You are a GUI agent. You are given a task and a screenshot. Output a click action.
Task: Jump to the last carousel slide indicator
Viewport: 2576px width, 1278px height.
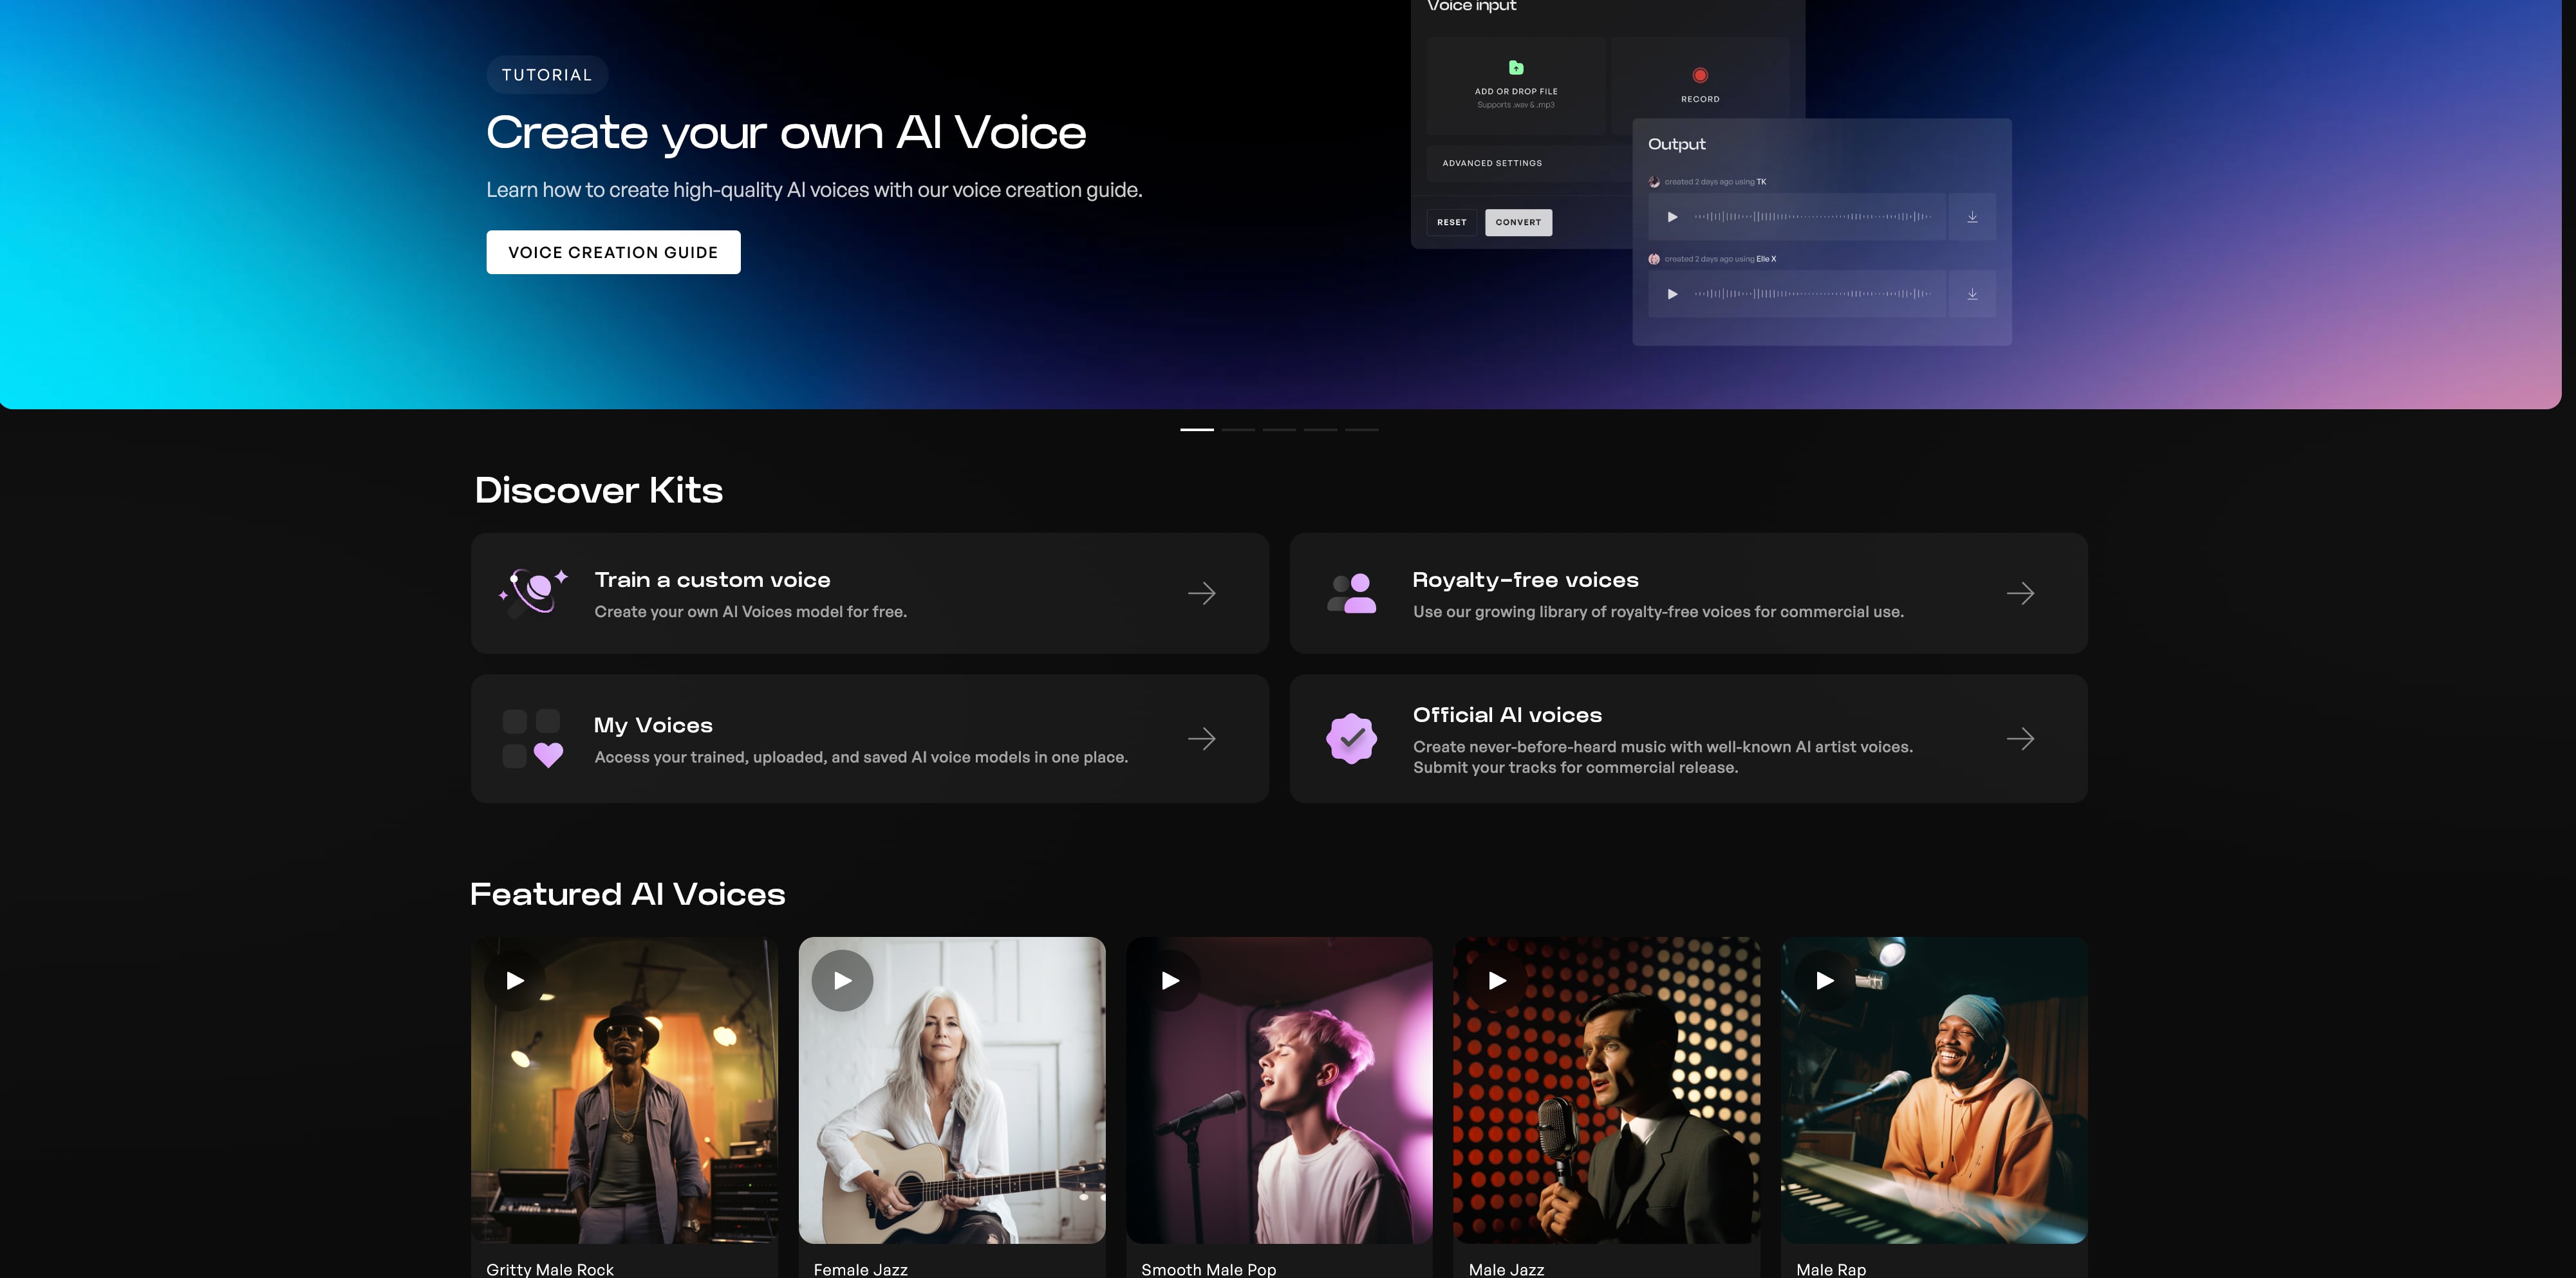pyautogui.click(x=1361, y=429)
